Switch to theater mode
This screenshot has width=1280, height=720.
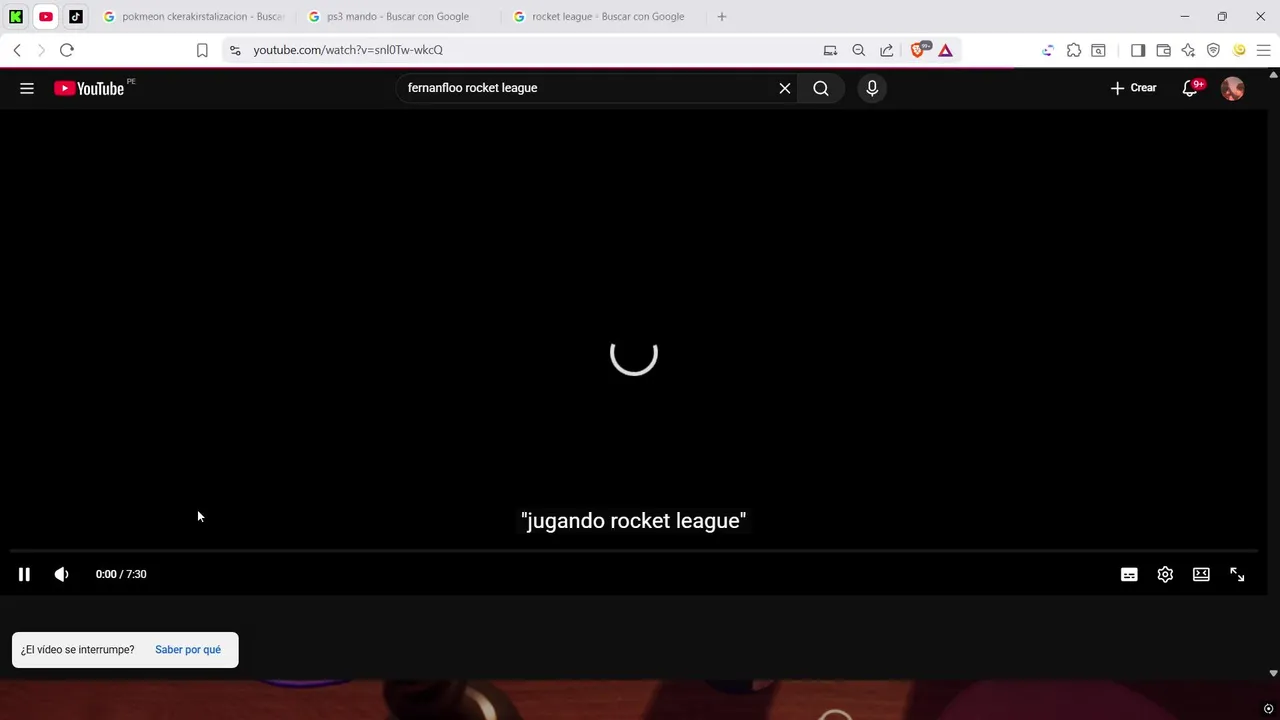click(1201, 574)
